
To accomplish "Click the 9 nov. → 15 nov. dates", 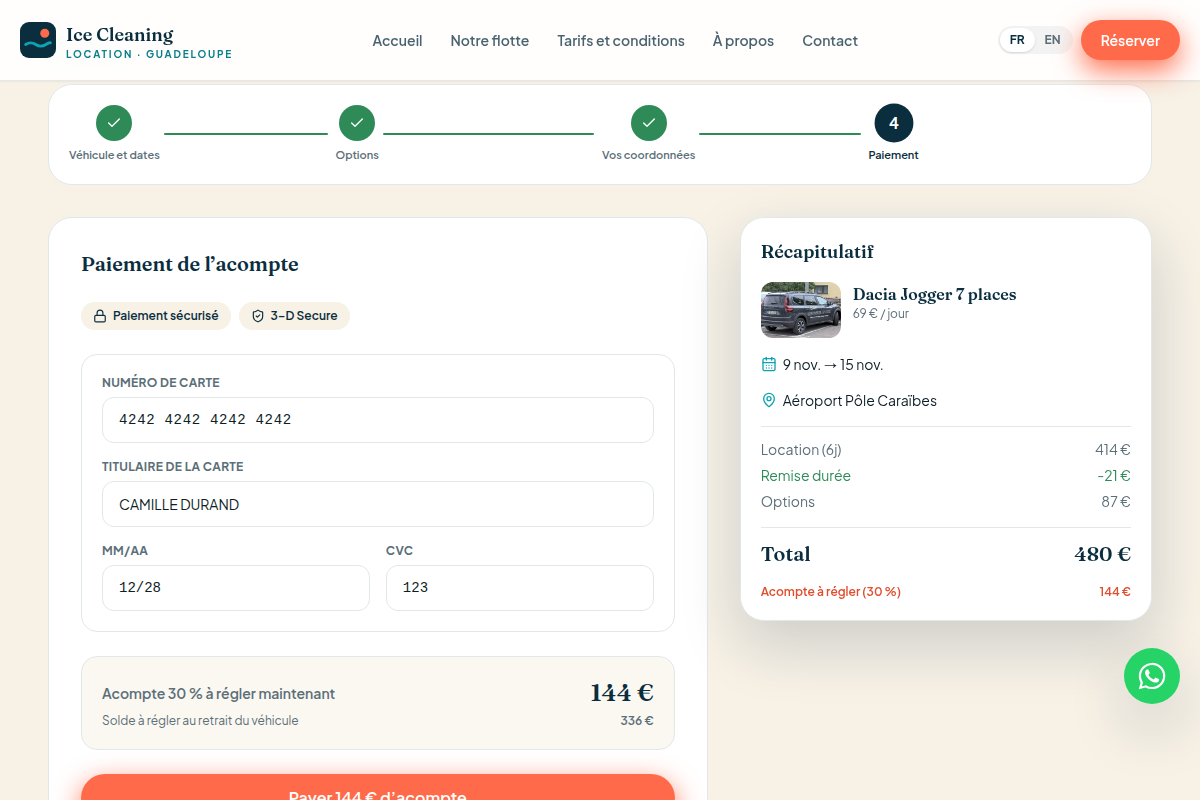I will 833,364.
